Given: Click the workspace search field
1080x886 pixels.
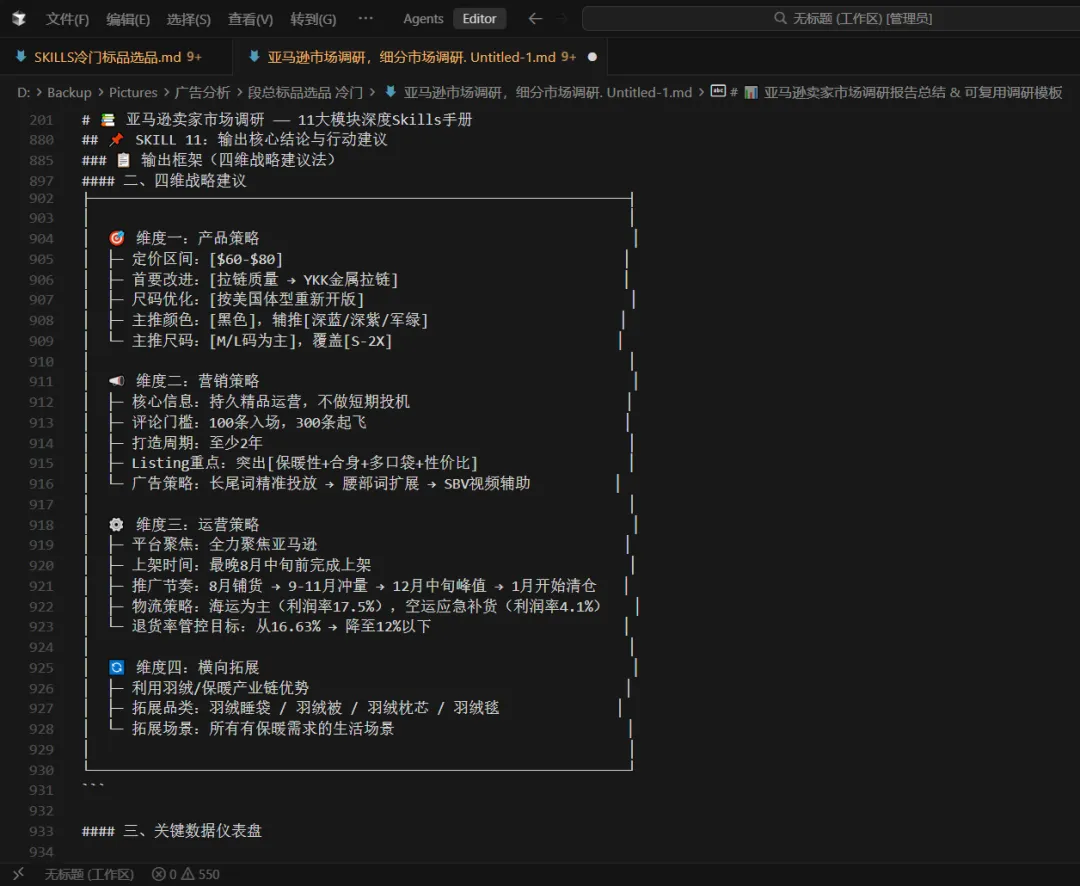Looking at the screenshot, I should point(831,19).
